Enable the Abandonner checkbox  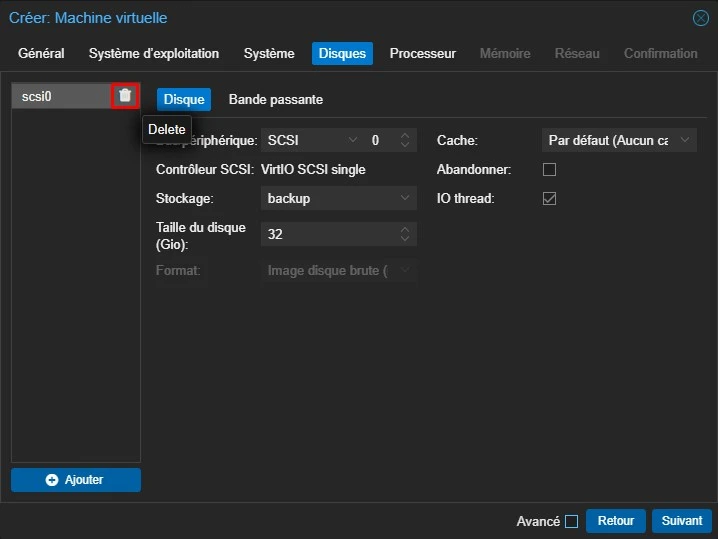tap(549, 169)
